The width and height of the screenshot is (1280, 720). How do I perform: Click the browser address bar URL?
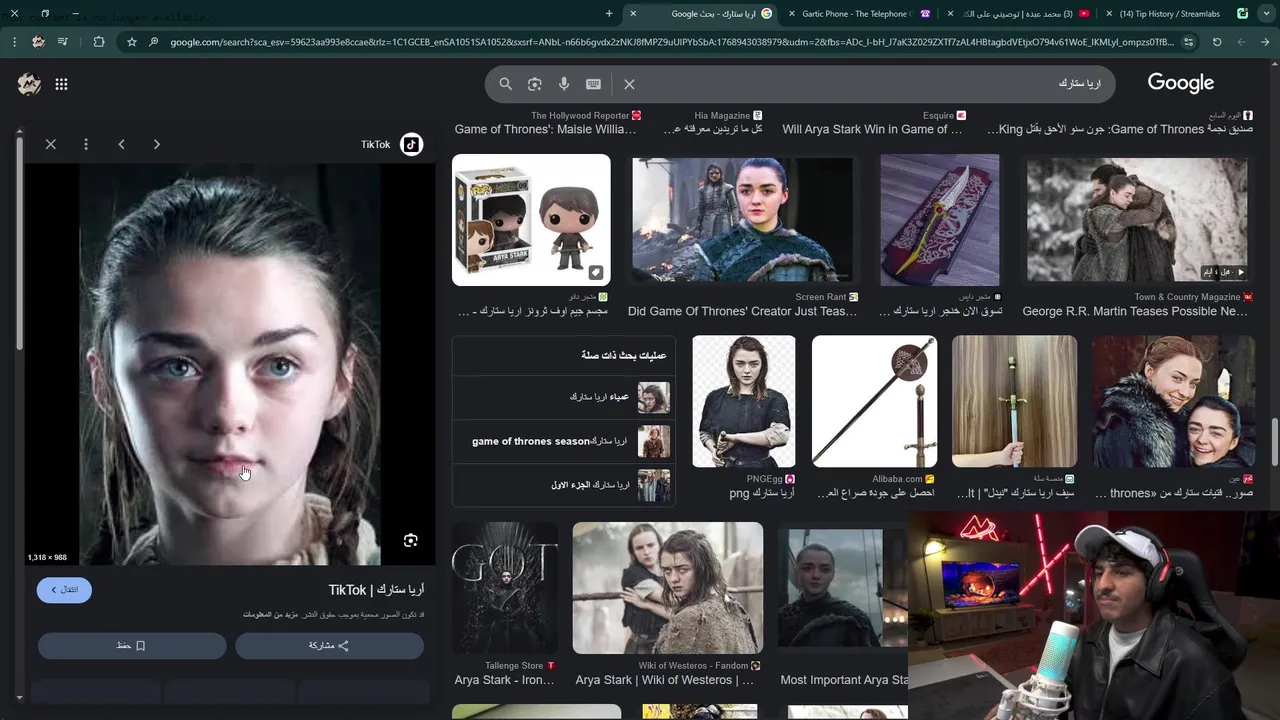[670, 42]
